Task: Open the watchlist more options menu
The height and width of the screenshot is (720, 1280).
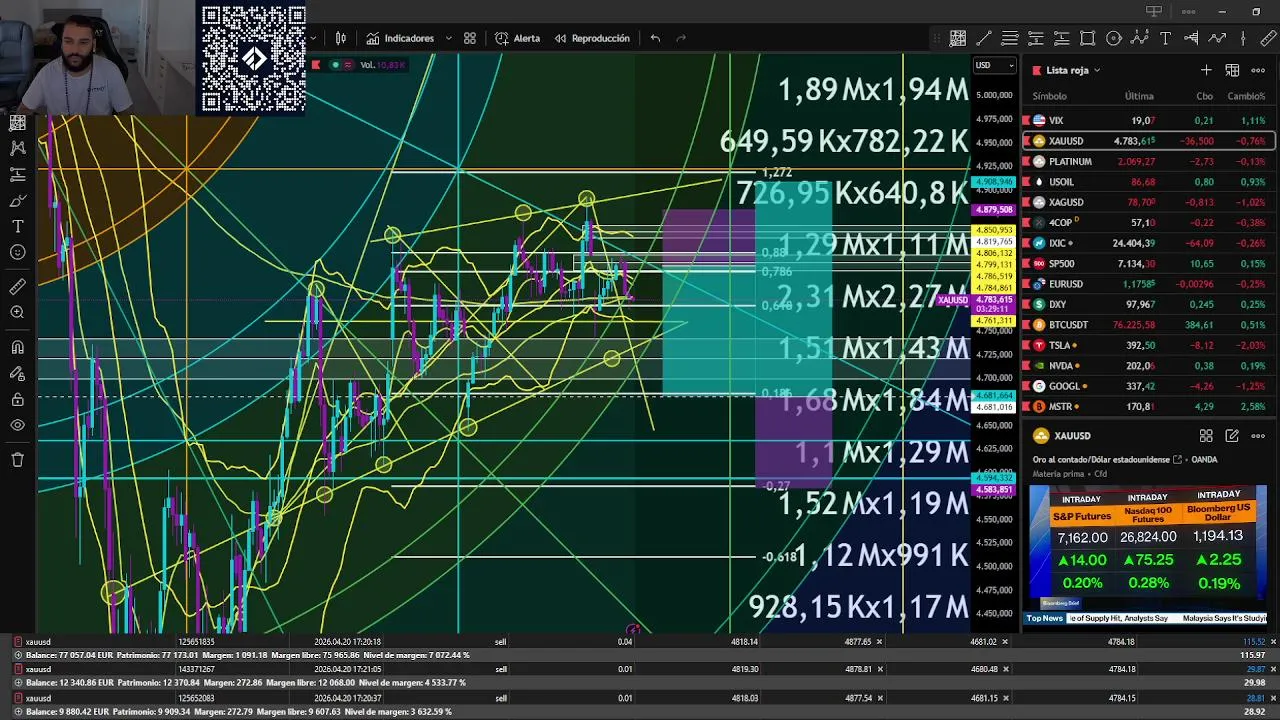Action: [1258, 70]
